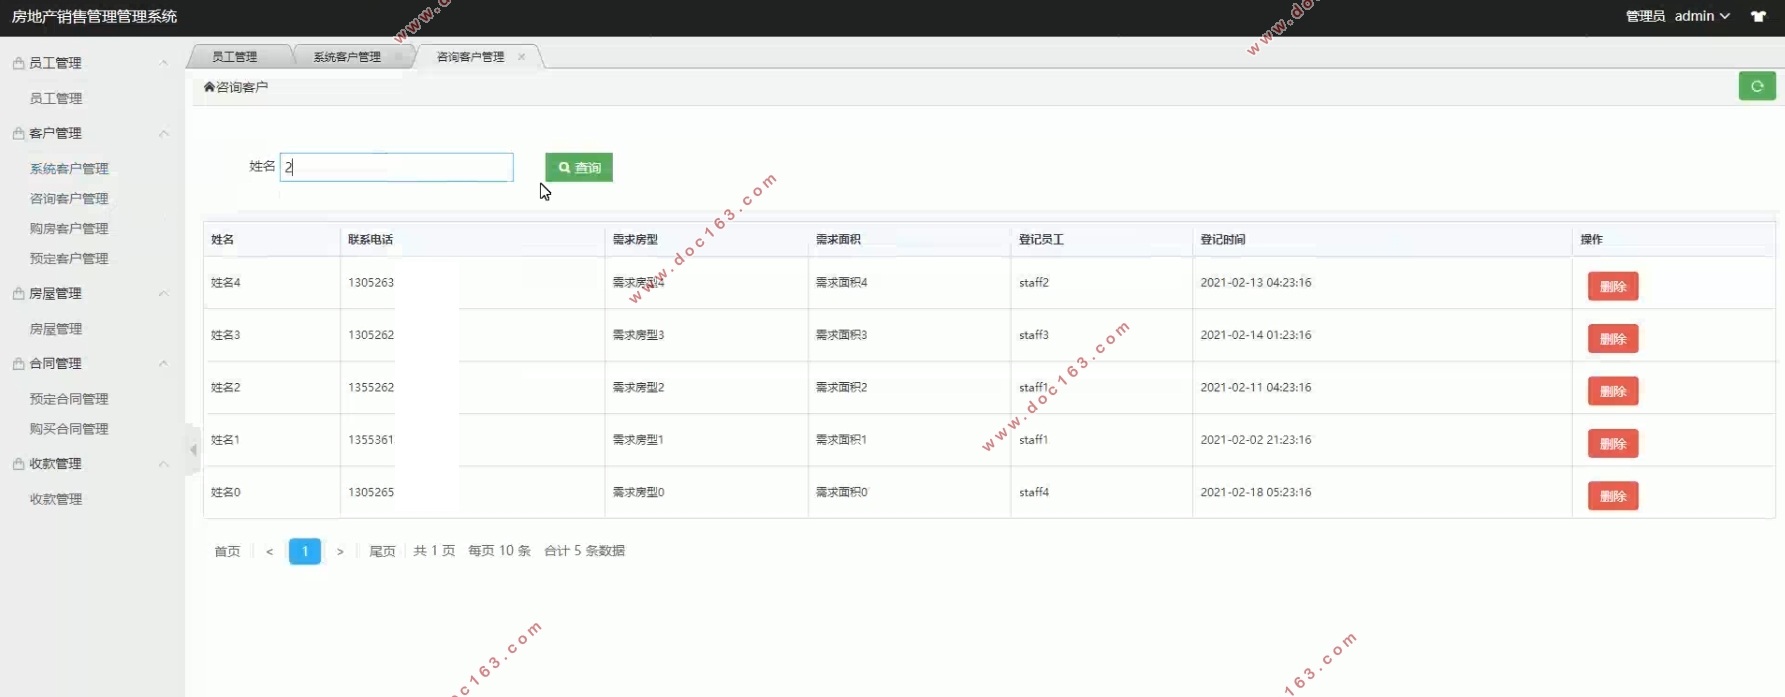Viewport: 1785px width, 697px height.
Task: Click the lock icon beside 员工管理 menu
Action: [18, 63]
